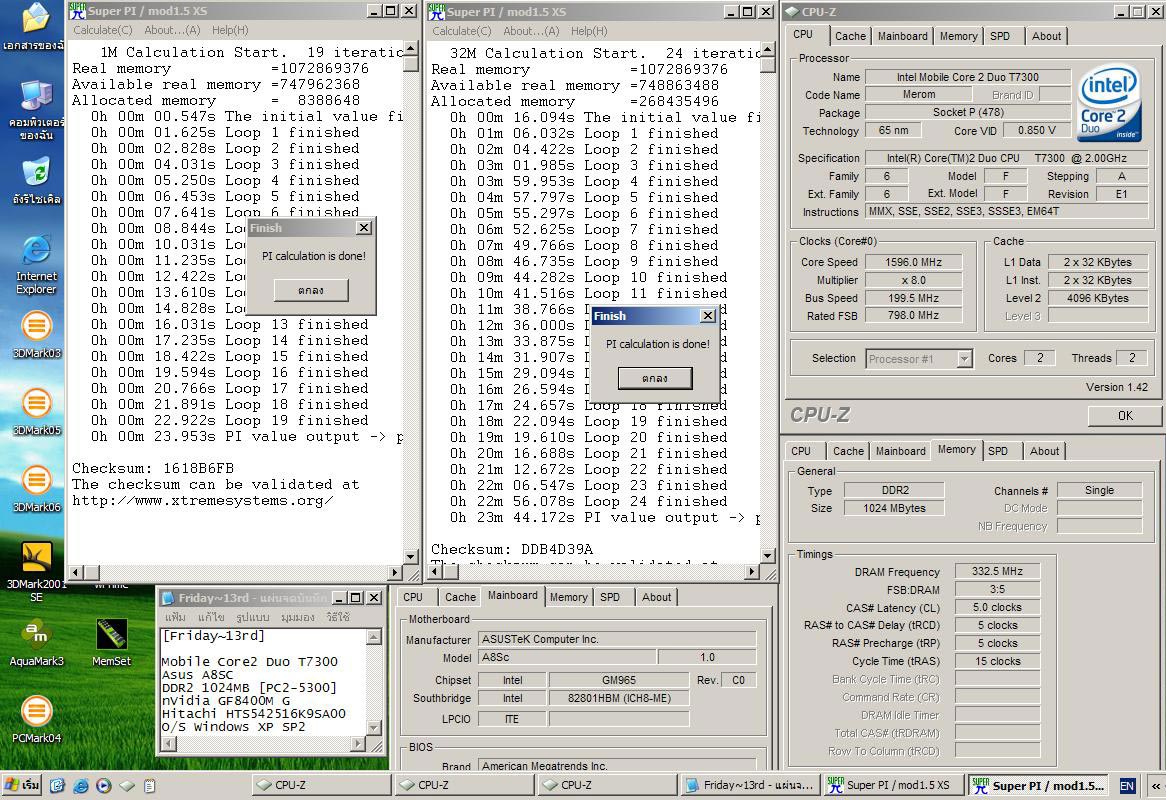Screen dimensions: 1166x800
Task: Launch MemSet desktop icon
Action: point(112,644)
